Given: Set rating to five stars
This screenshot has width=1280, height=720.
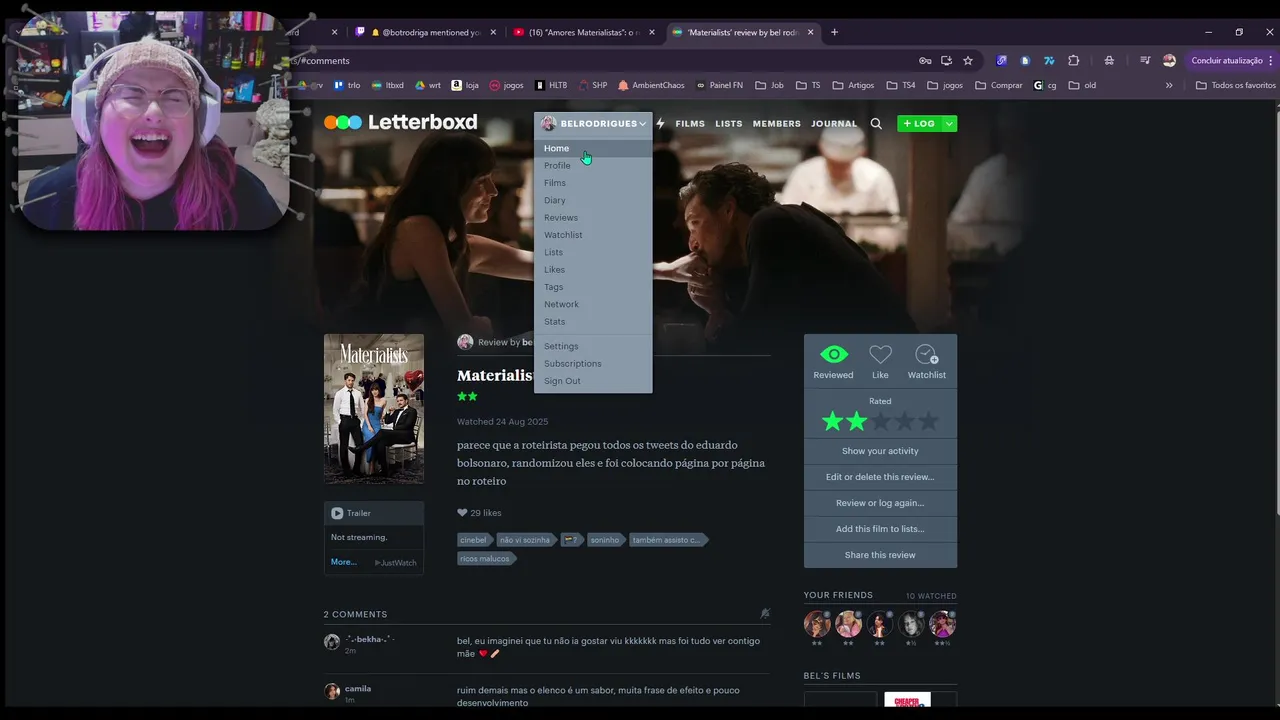Looking at the screenshot, I should point(928,422).
